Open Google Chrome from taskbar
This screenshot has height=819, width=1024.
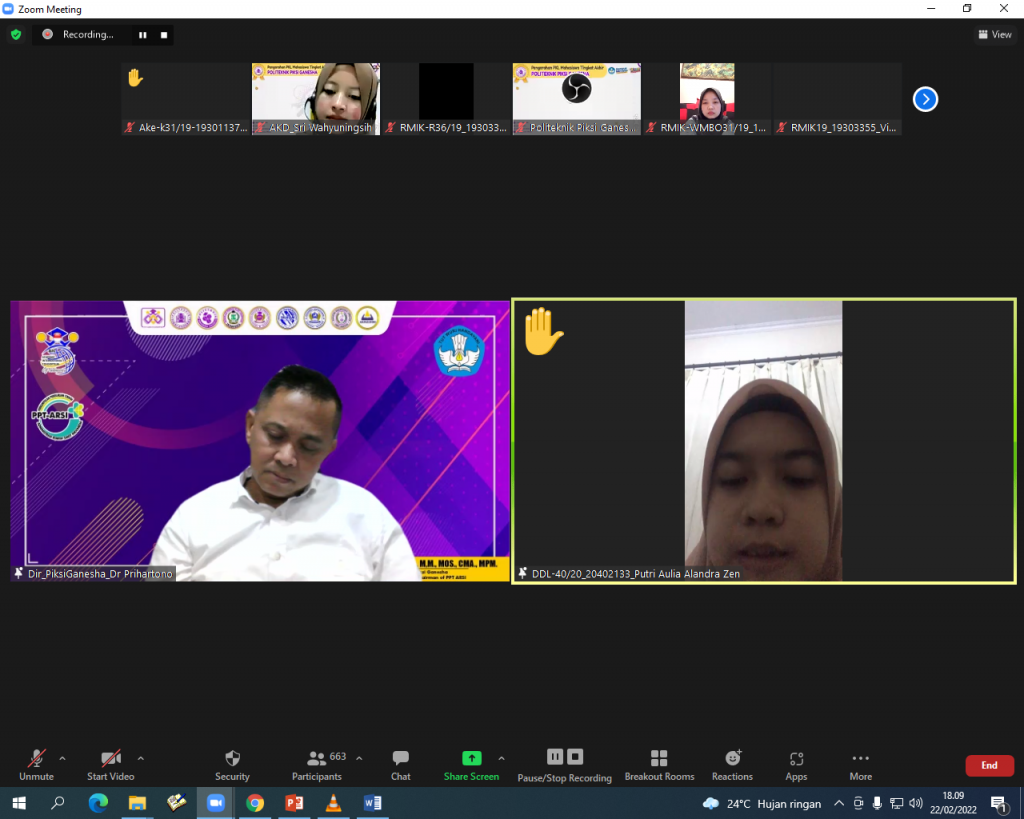click(255, 803)
